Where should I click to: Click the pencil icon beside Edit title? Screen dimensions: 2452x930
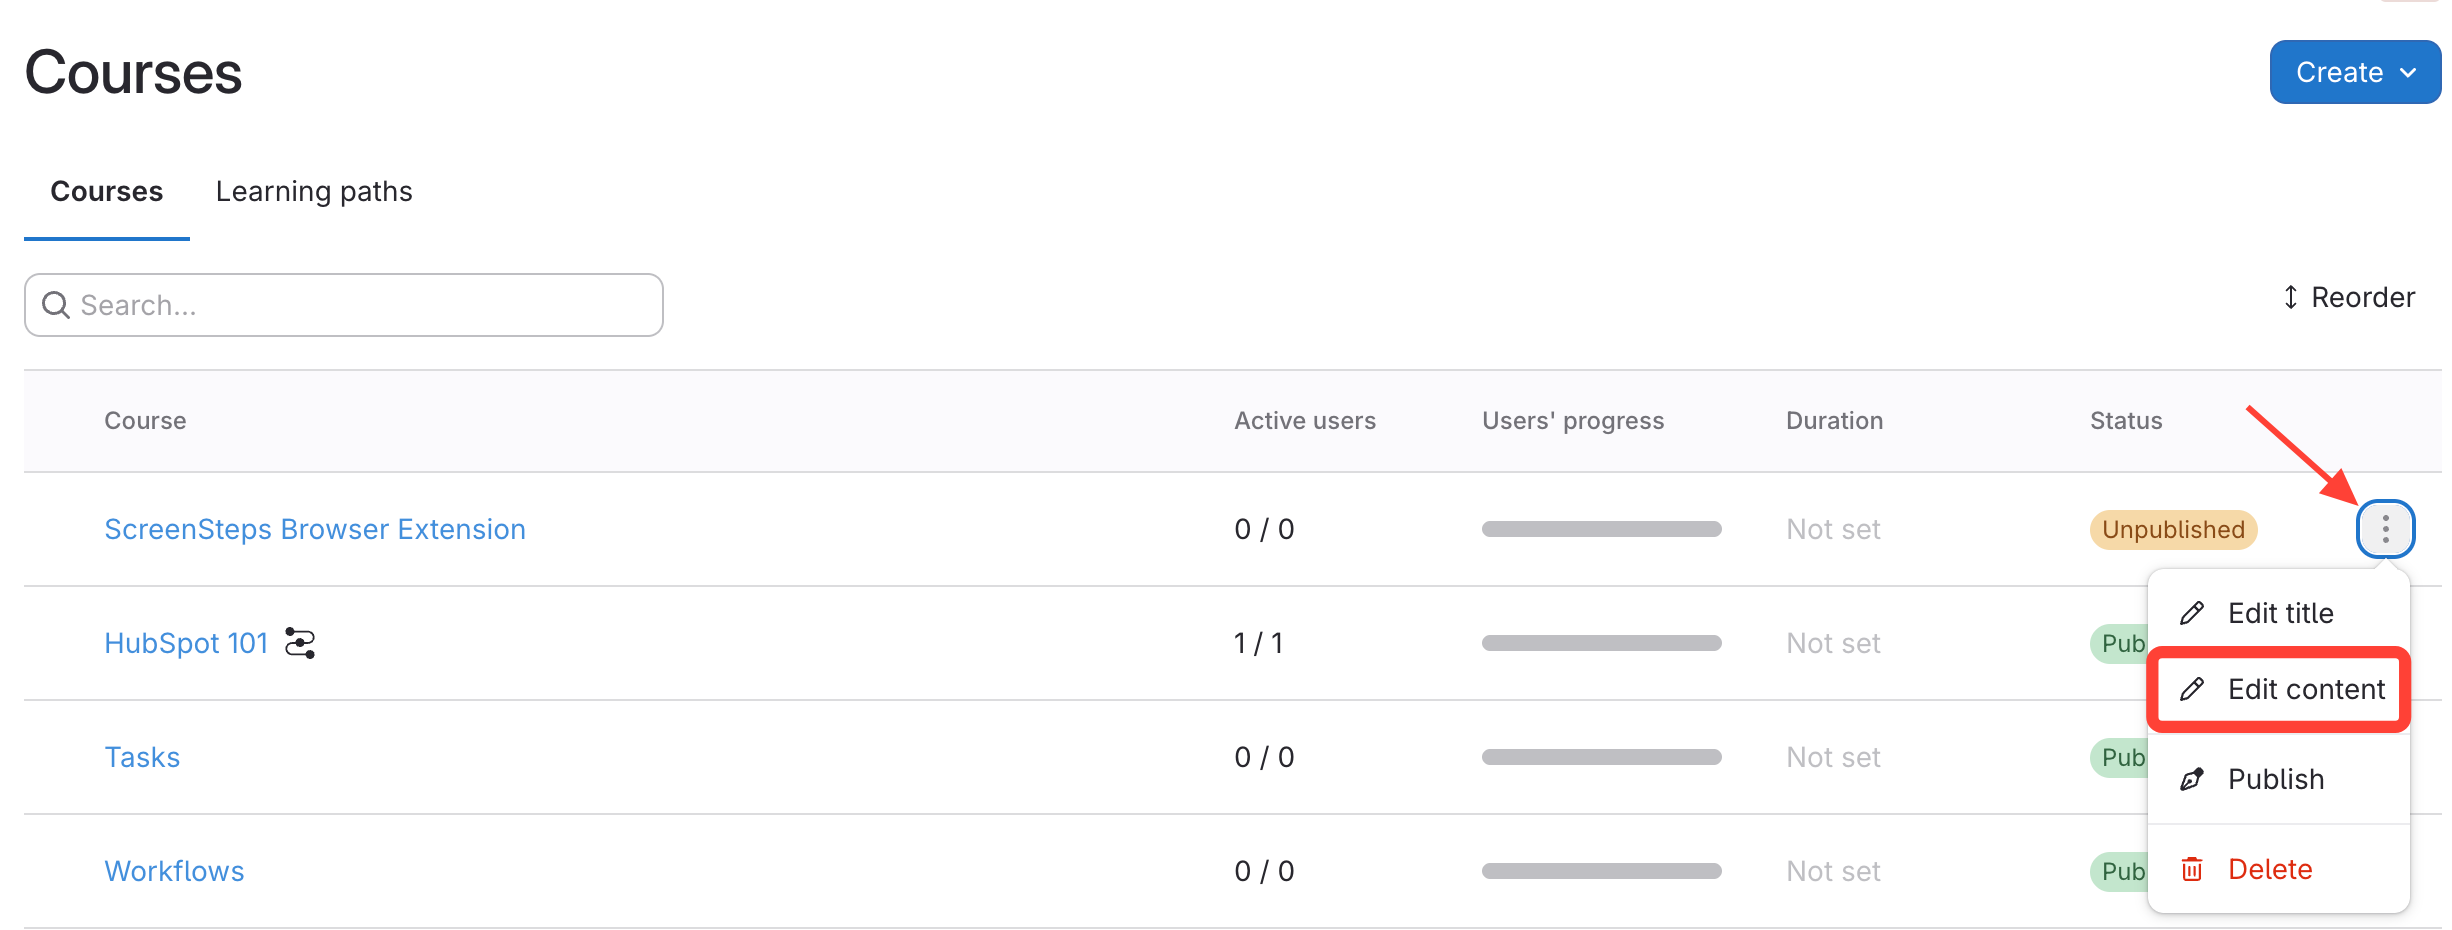point(2192,613)
